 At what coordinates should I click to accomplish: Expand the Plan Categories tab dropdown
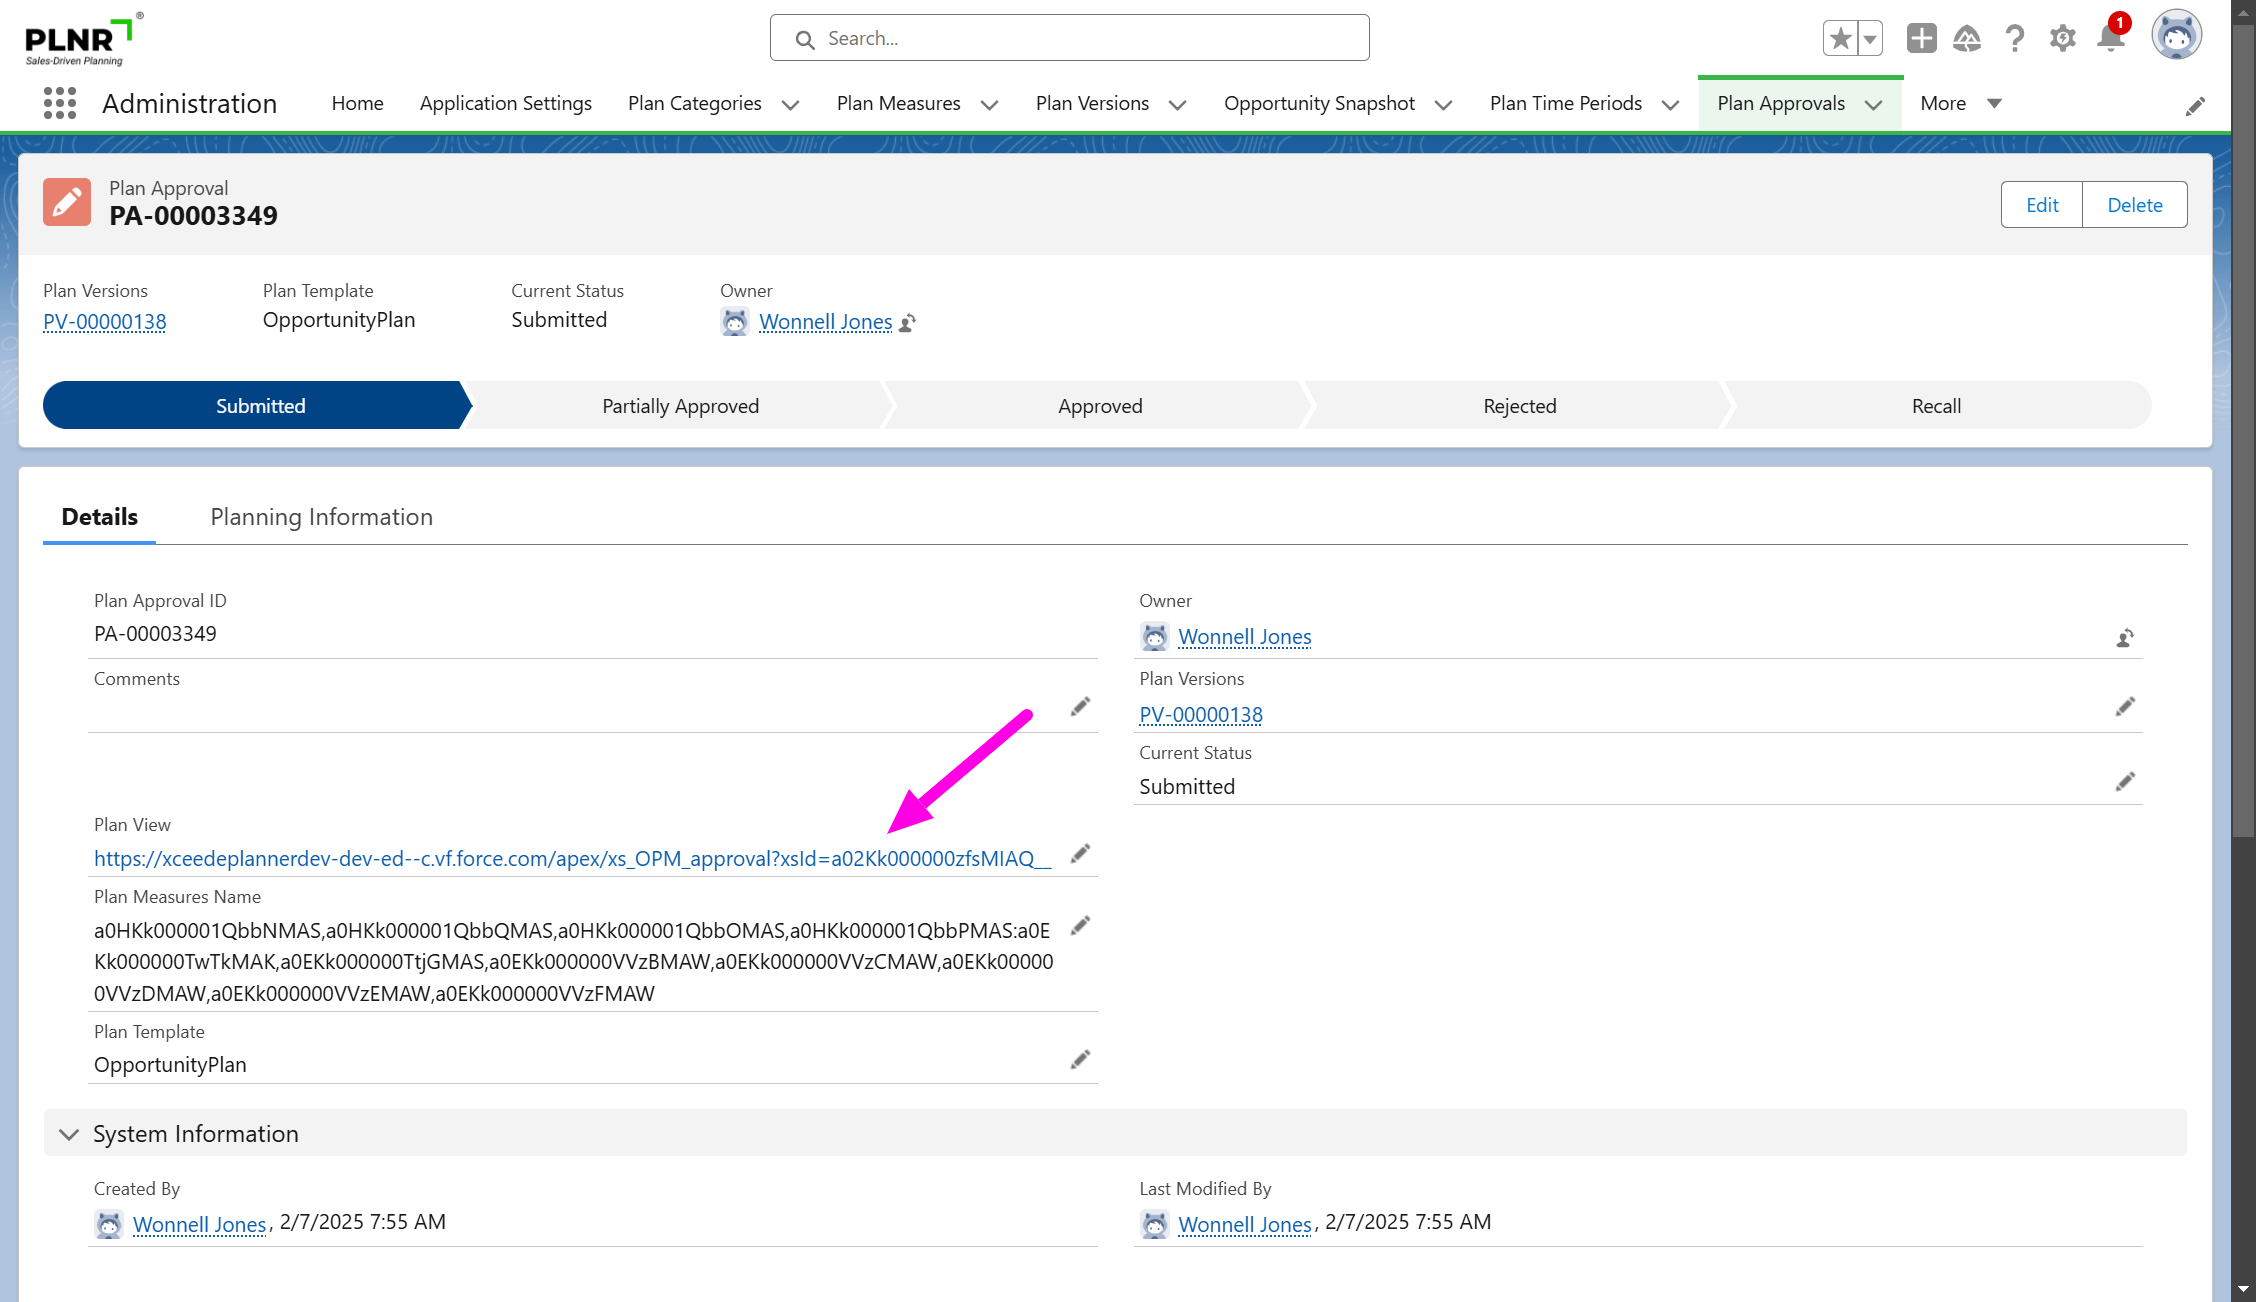click(x=790, y=104)
